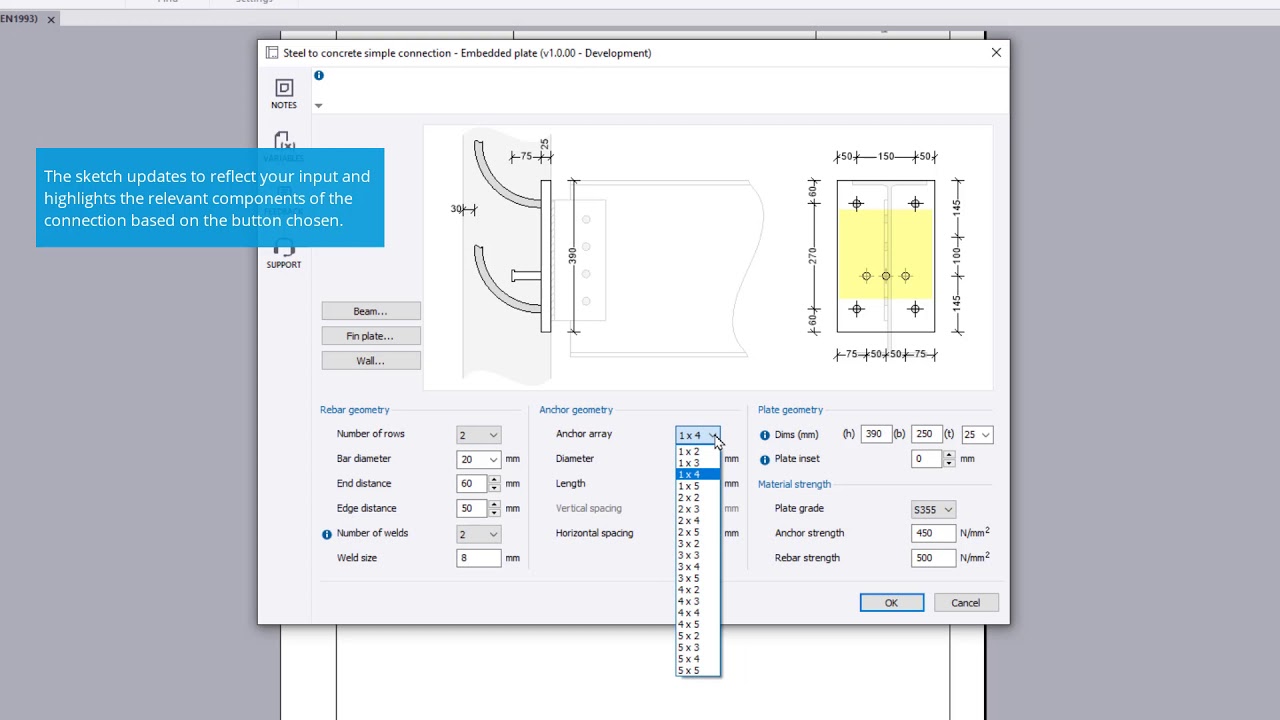Open the Number of rows dropdown
The width and height of the screenshot is (1280, 720).
(x=478, y=435)
